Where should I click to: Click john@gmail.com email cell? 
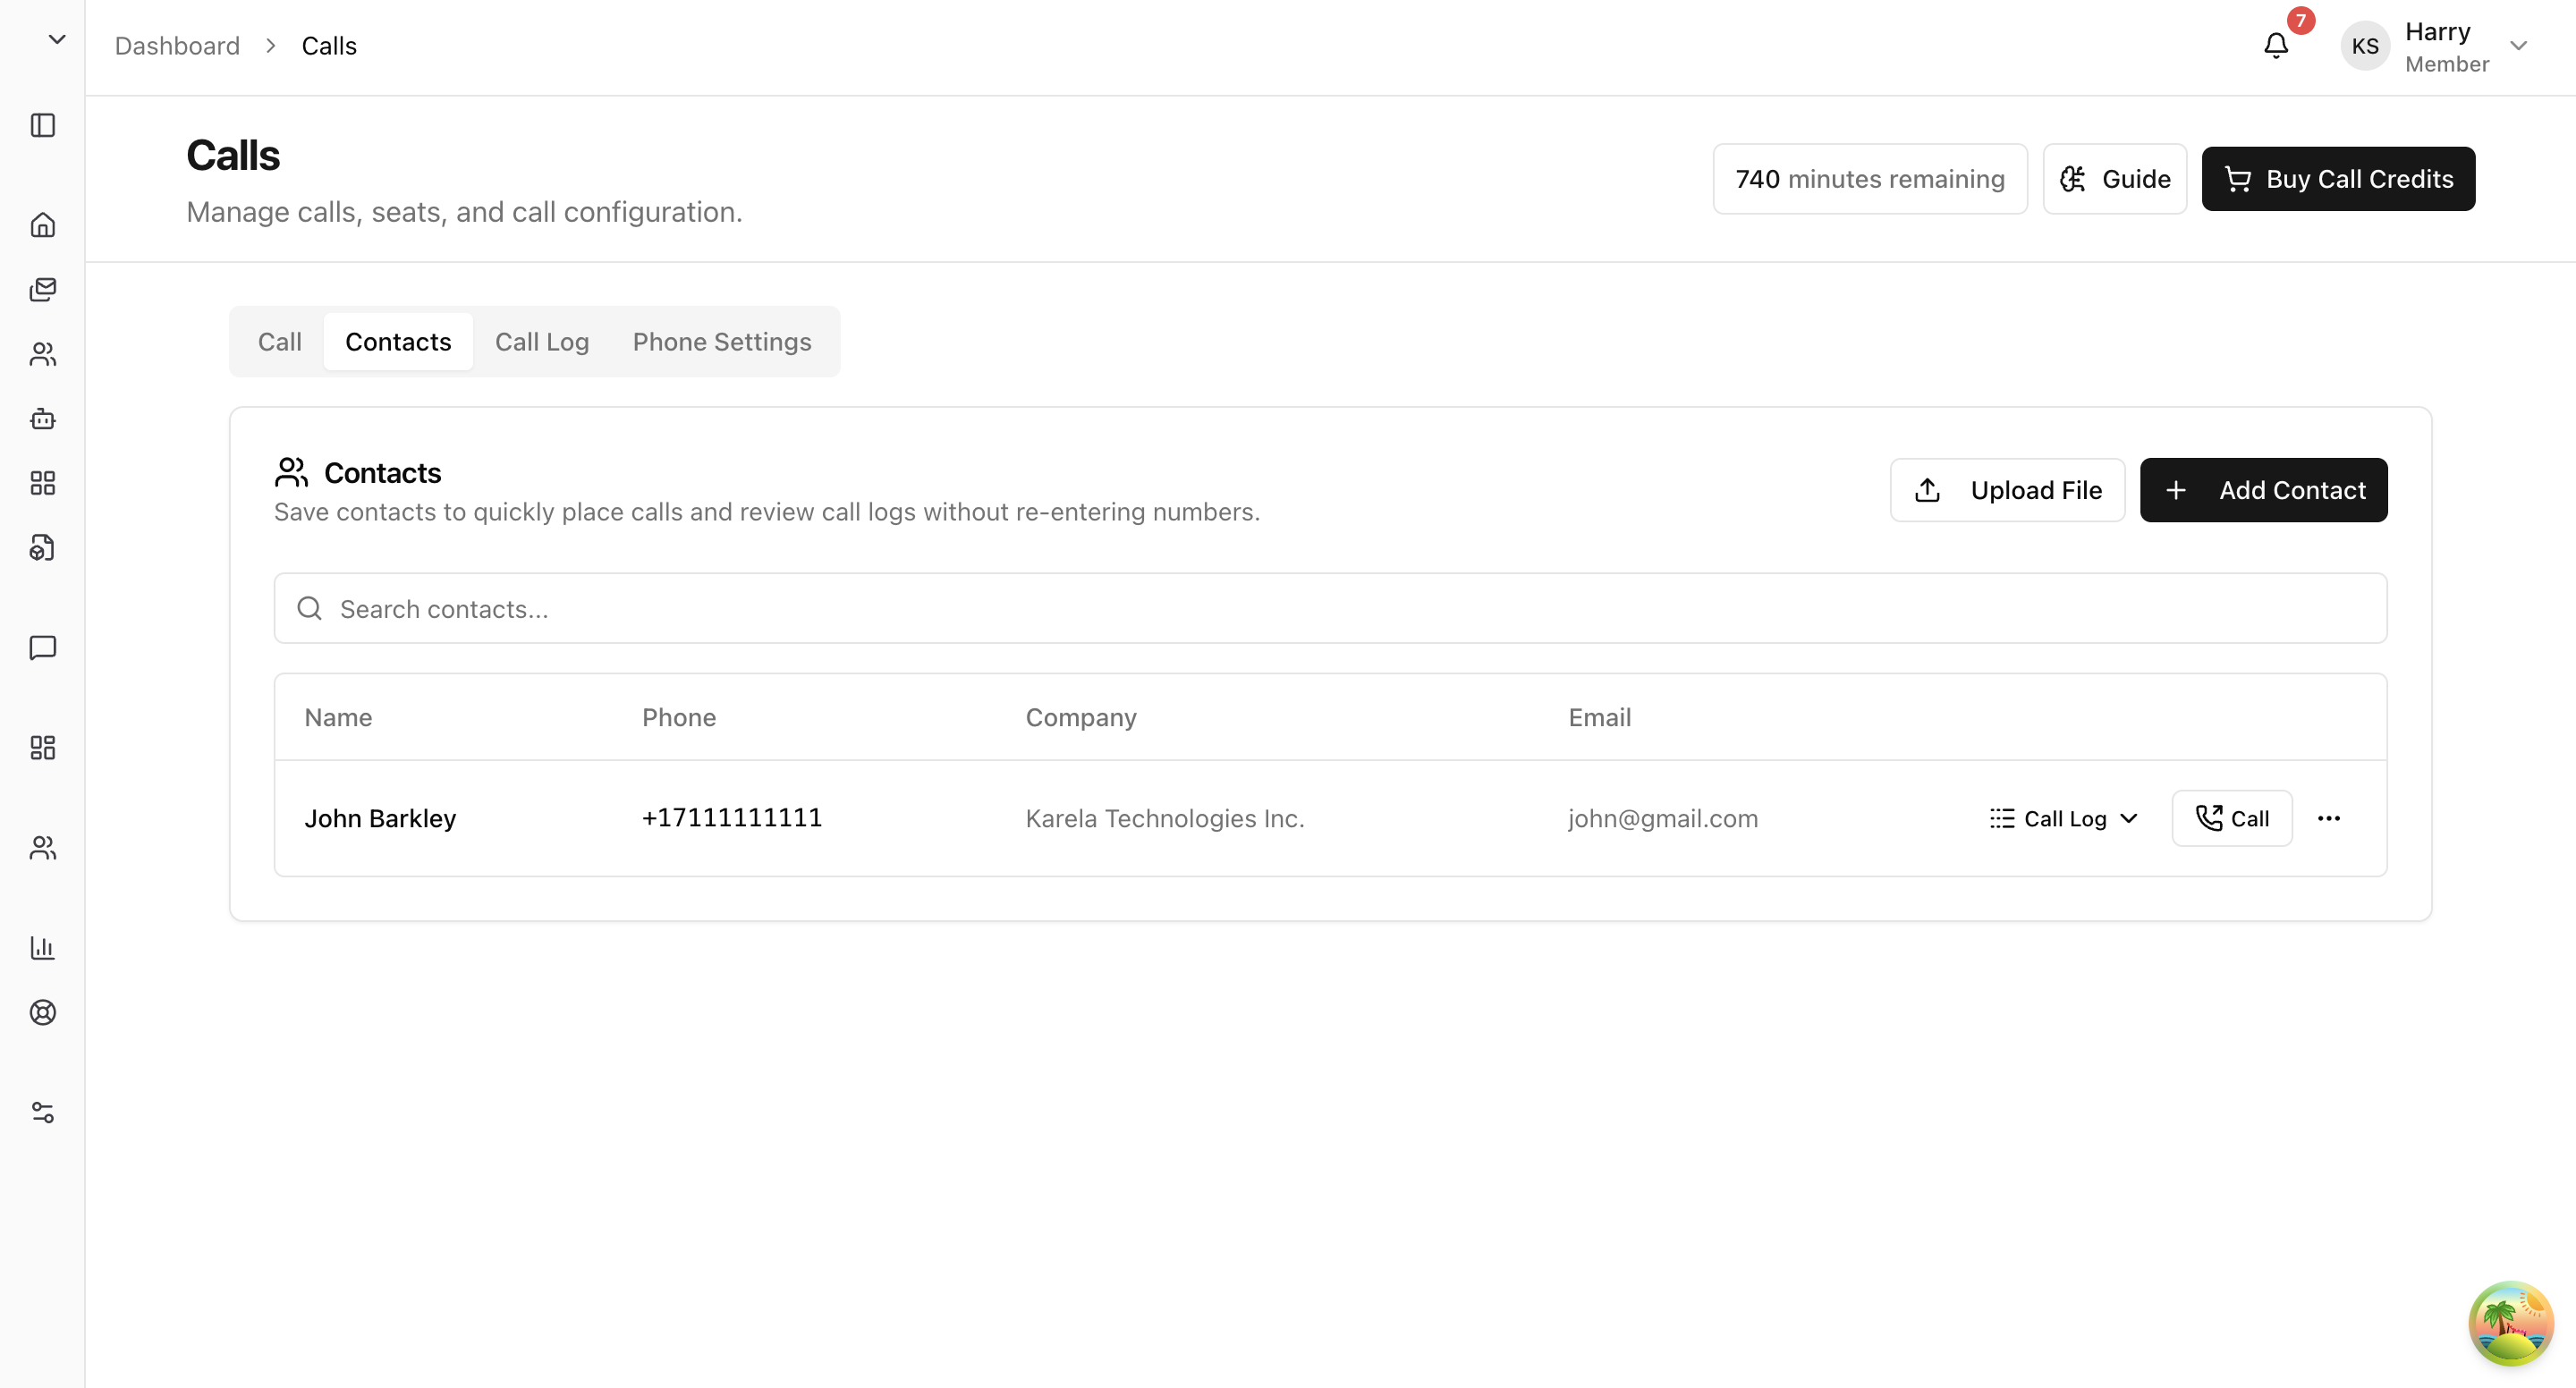(1662, 818)
